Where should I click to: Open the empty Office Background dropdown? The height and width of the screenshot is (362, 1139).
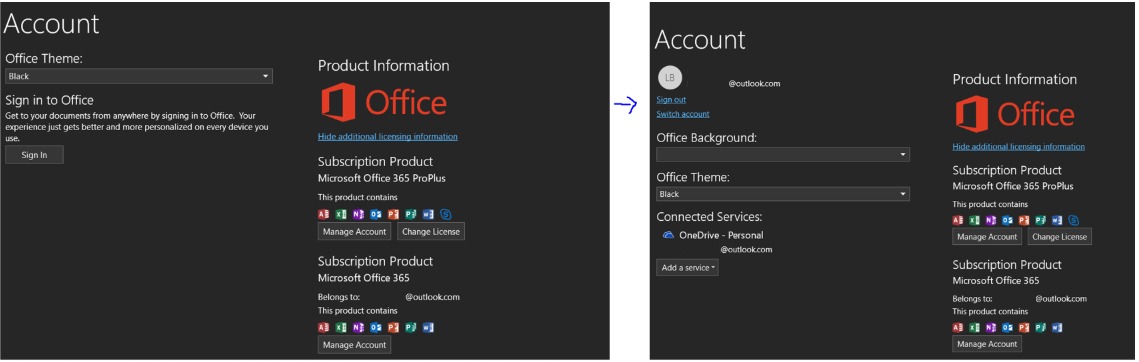(x=783, y=154)
